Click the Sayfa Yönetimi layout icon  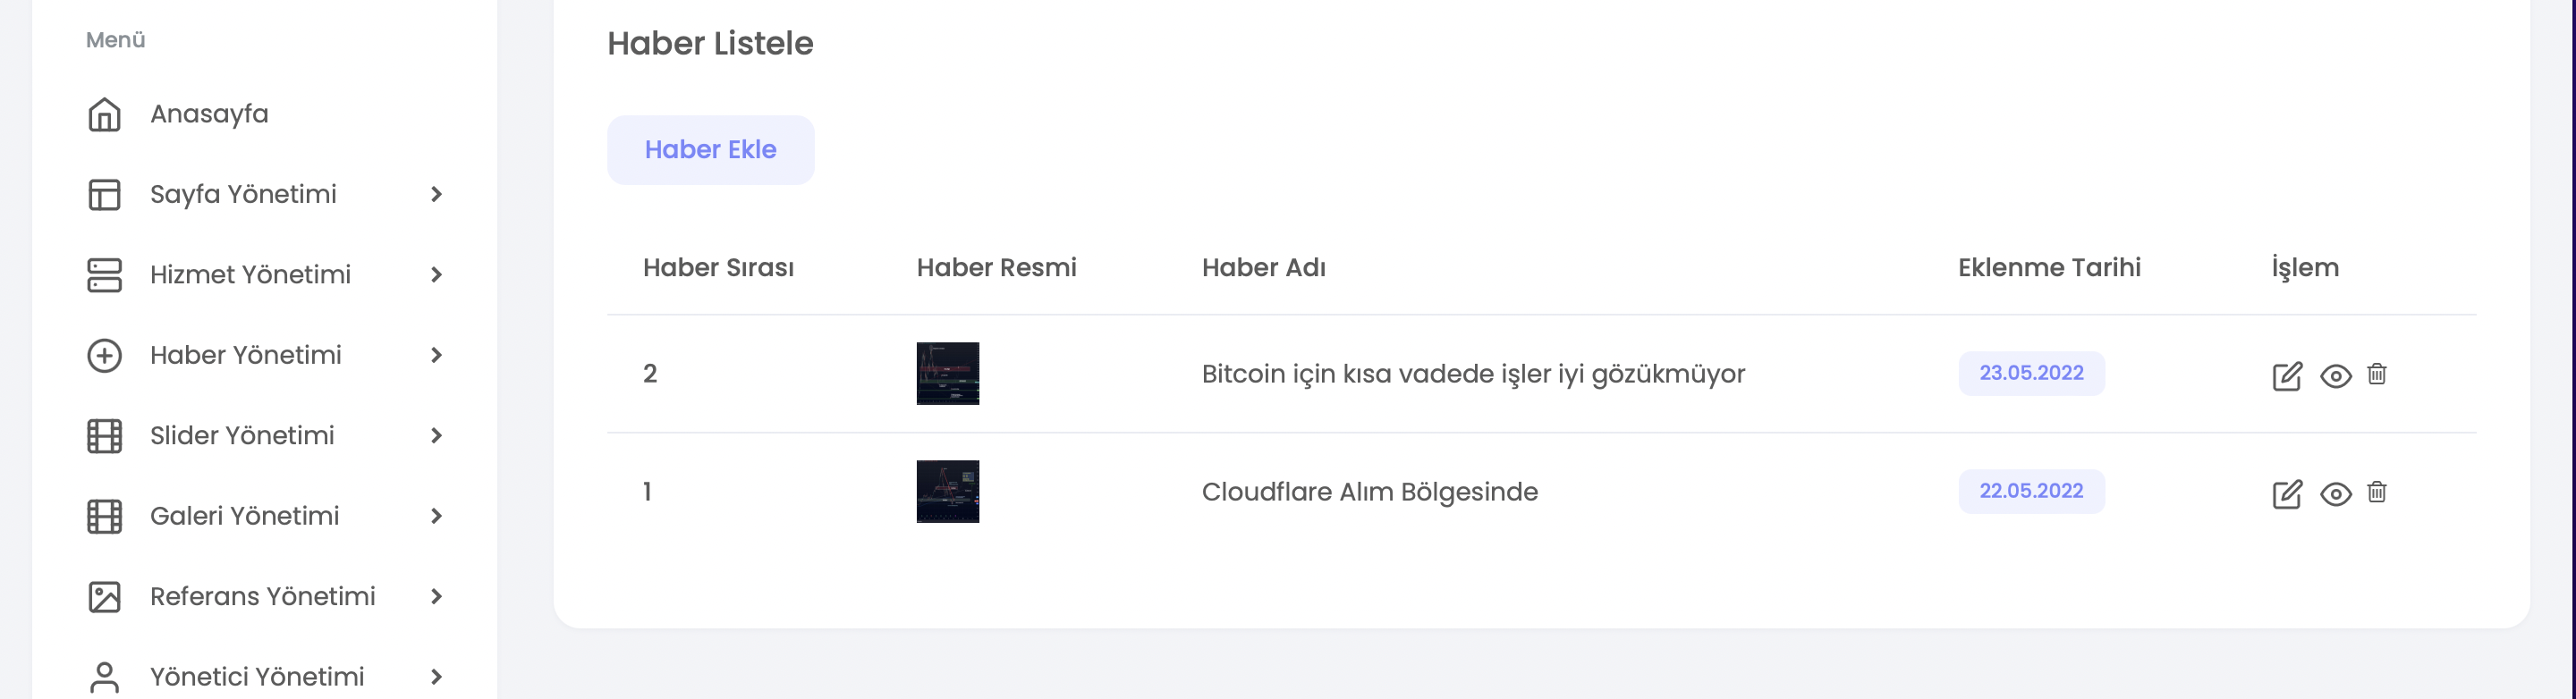104,195
